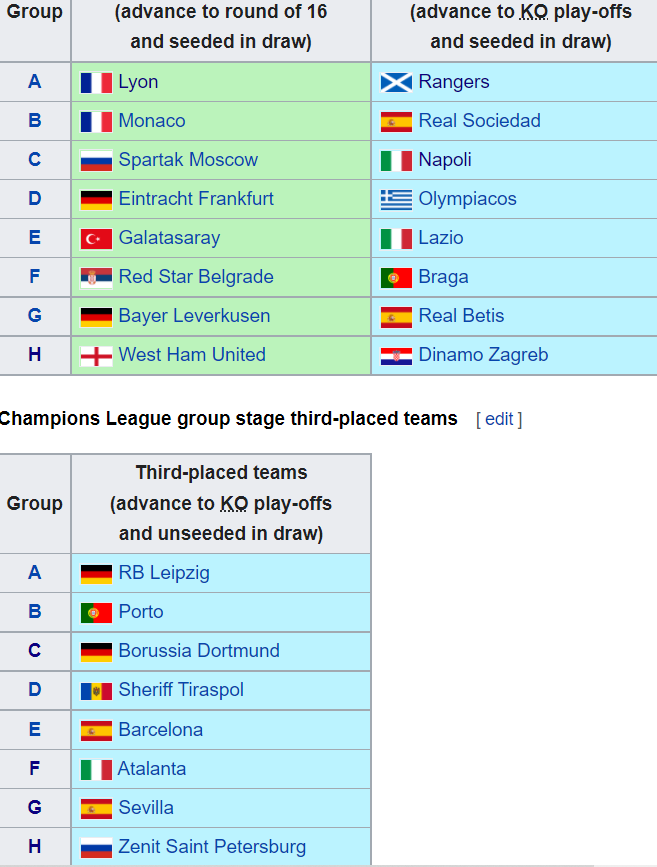Open the Borussia Dortmund link

point(199,651)
